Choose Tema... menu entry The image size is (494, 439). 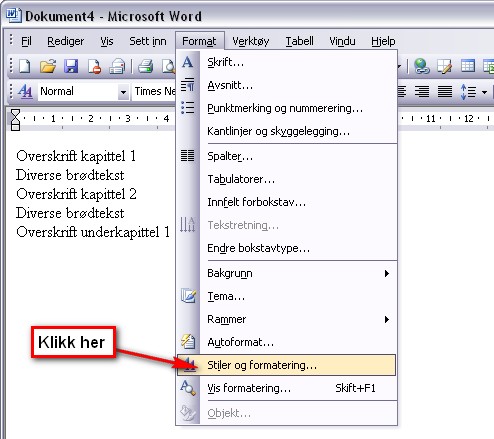(287, 296)
